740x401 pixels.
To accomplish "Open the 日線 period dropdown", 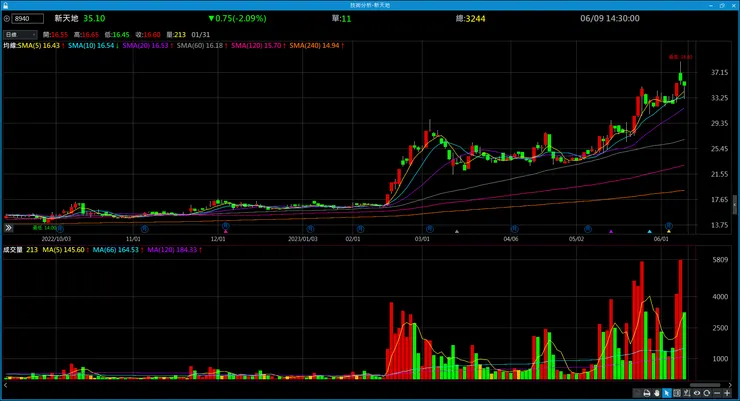I will (20, 34).
